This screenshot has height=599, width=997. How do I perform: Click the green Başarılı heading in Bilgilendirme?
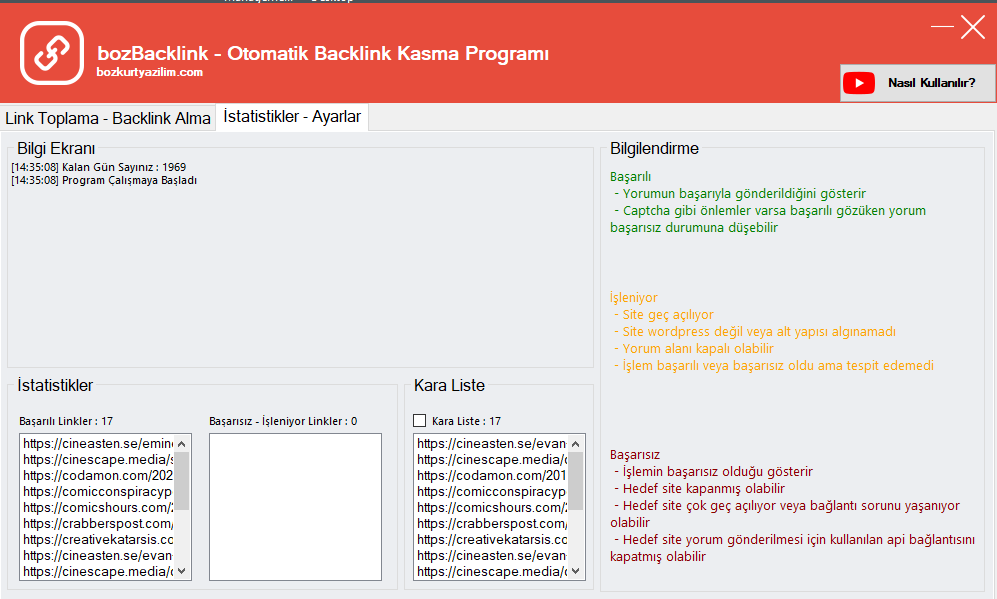tap(630, 177)
